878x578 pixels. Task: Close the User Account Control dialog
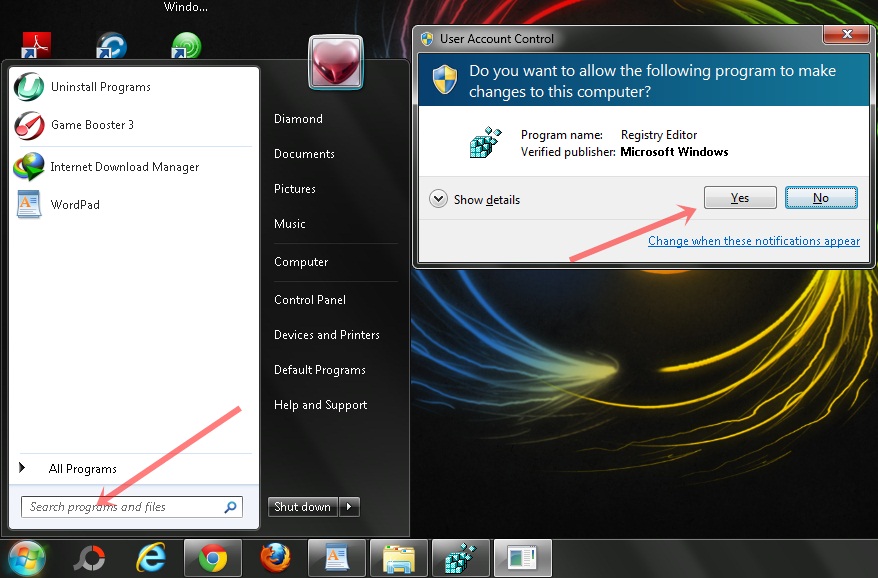[847, 34]
